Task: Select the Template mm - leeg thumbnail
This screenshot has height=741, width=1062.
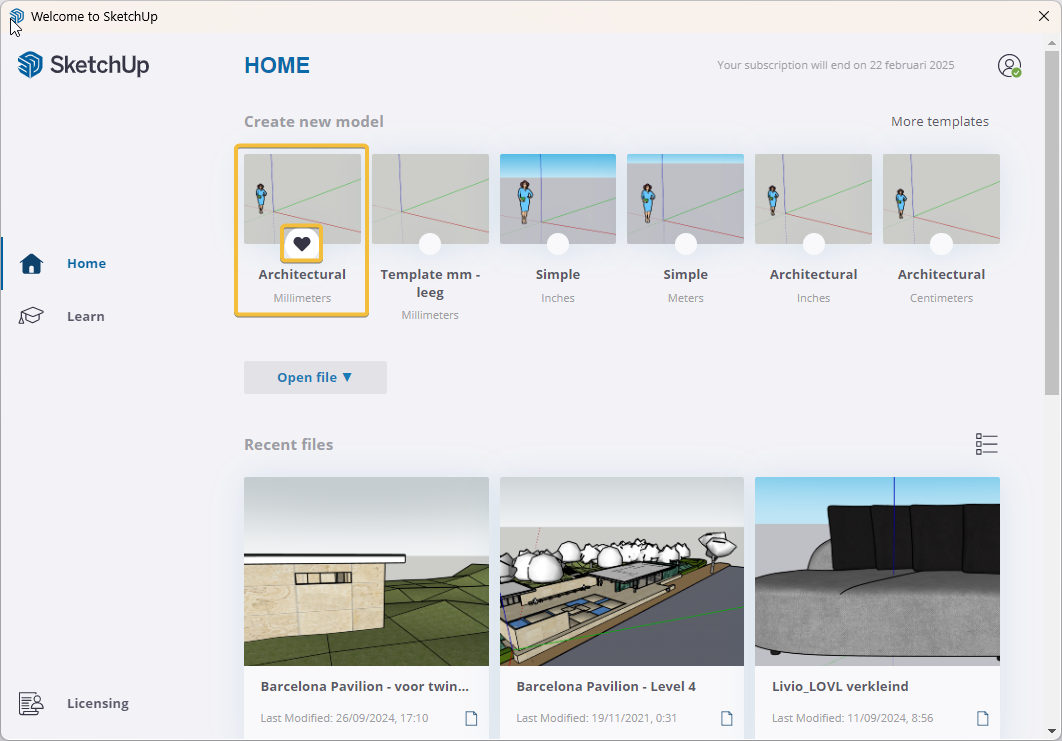Action: (430, 198)
